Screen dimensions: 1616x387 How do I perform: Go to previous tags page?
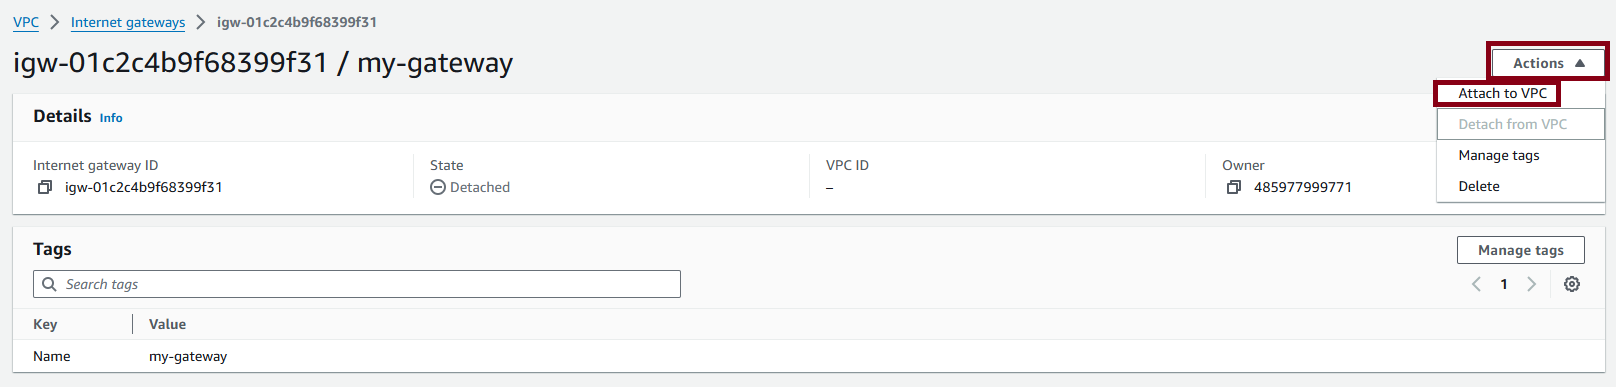pyautogui.click(x=1476, y=284)
